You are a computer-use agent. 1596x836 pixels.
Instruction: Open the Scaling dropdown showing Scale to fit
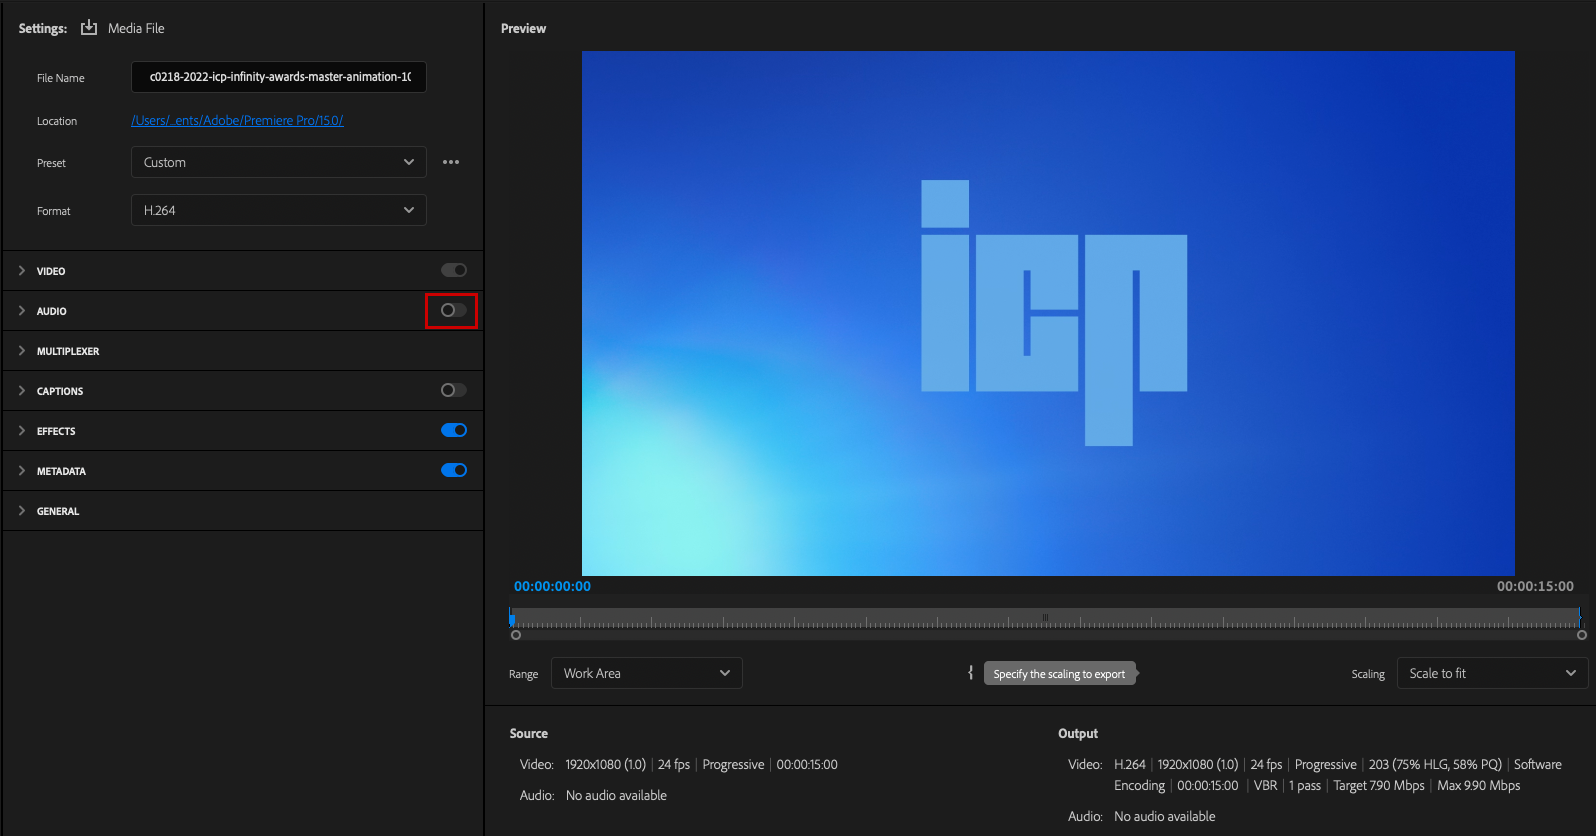[x=1492, y=673]
